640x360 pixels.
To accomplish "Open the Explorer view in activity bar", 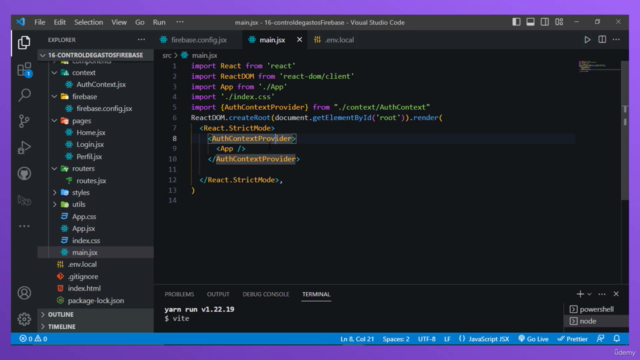I will pyautogui.click(x=24, y=42).
